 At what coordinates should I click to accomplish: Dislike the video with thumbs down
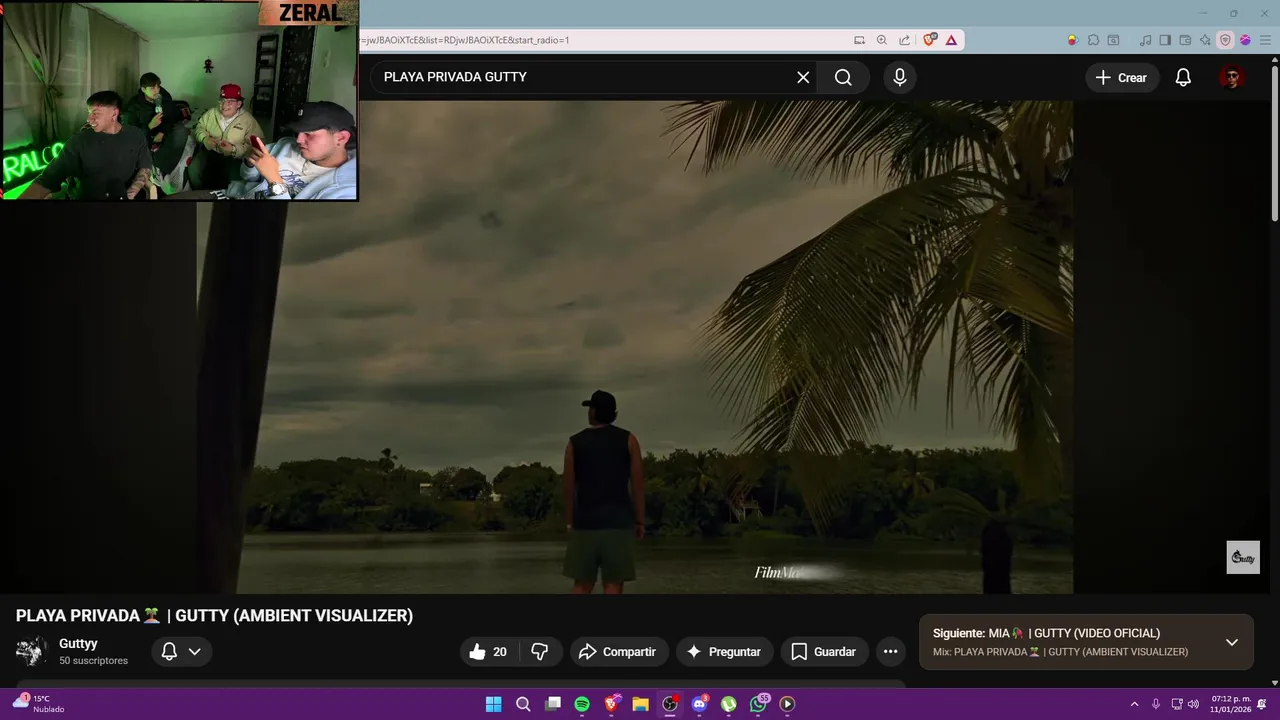[540, 652]
